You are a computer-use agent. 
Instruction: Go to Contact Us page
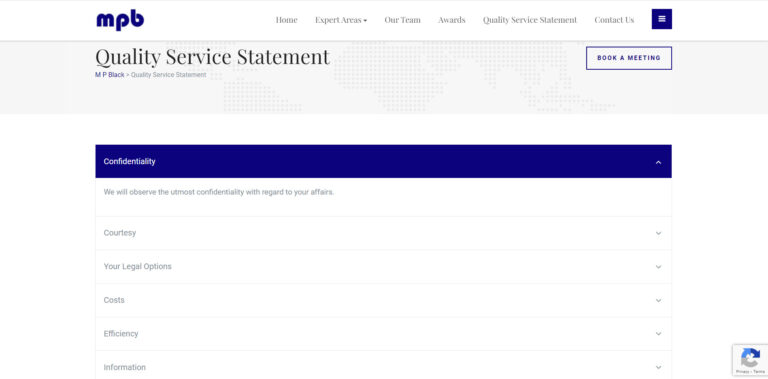point(614,20)
